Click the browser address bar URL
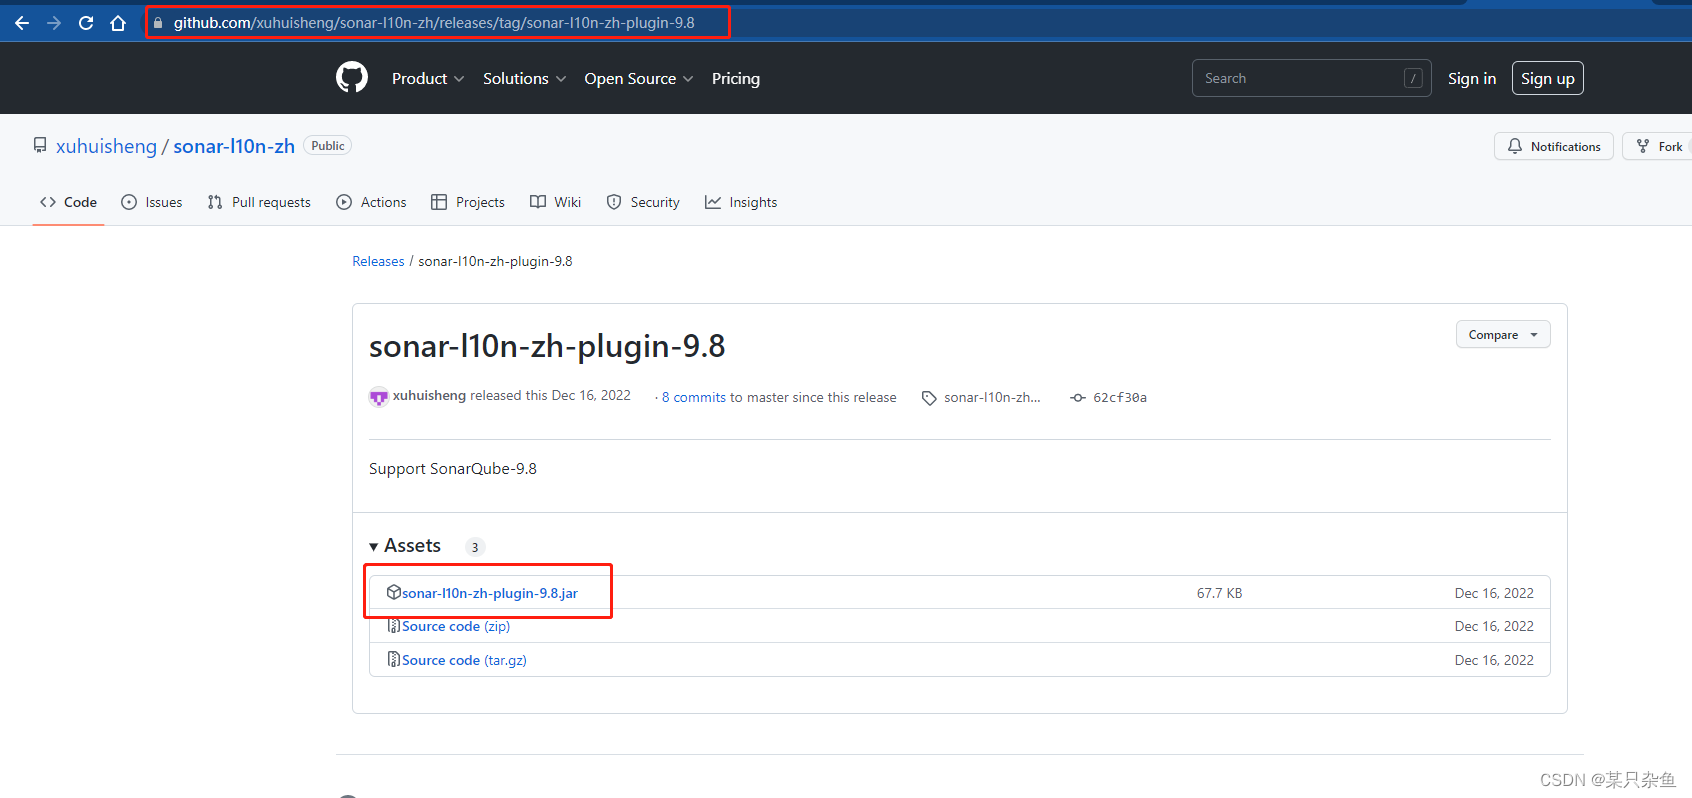 (434, 22)
